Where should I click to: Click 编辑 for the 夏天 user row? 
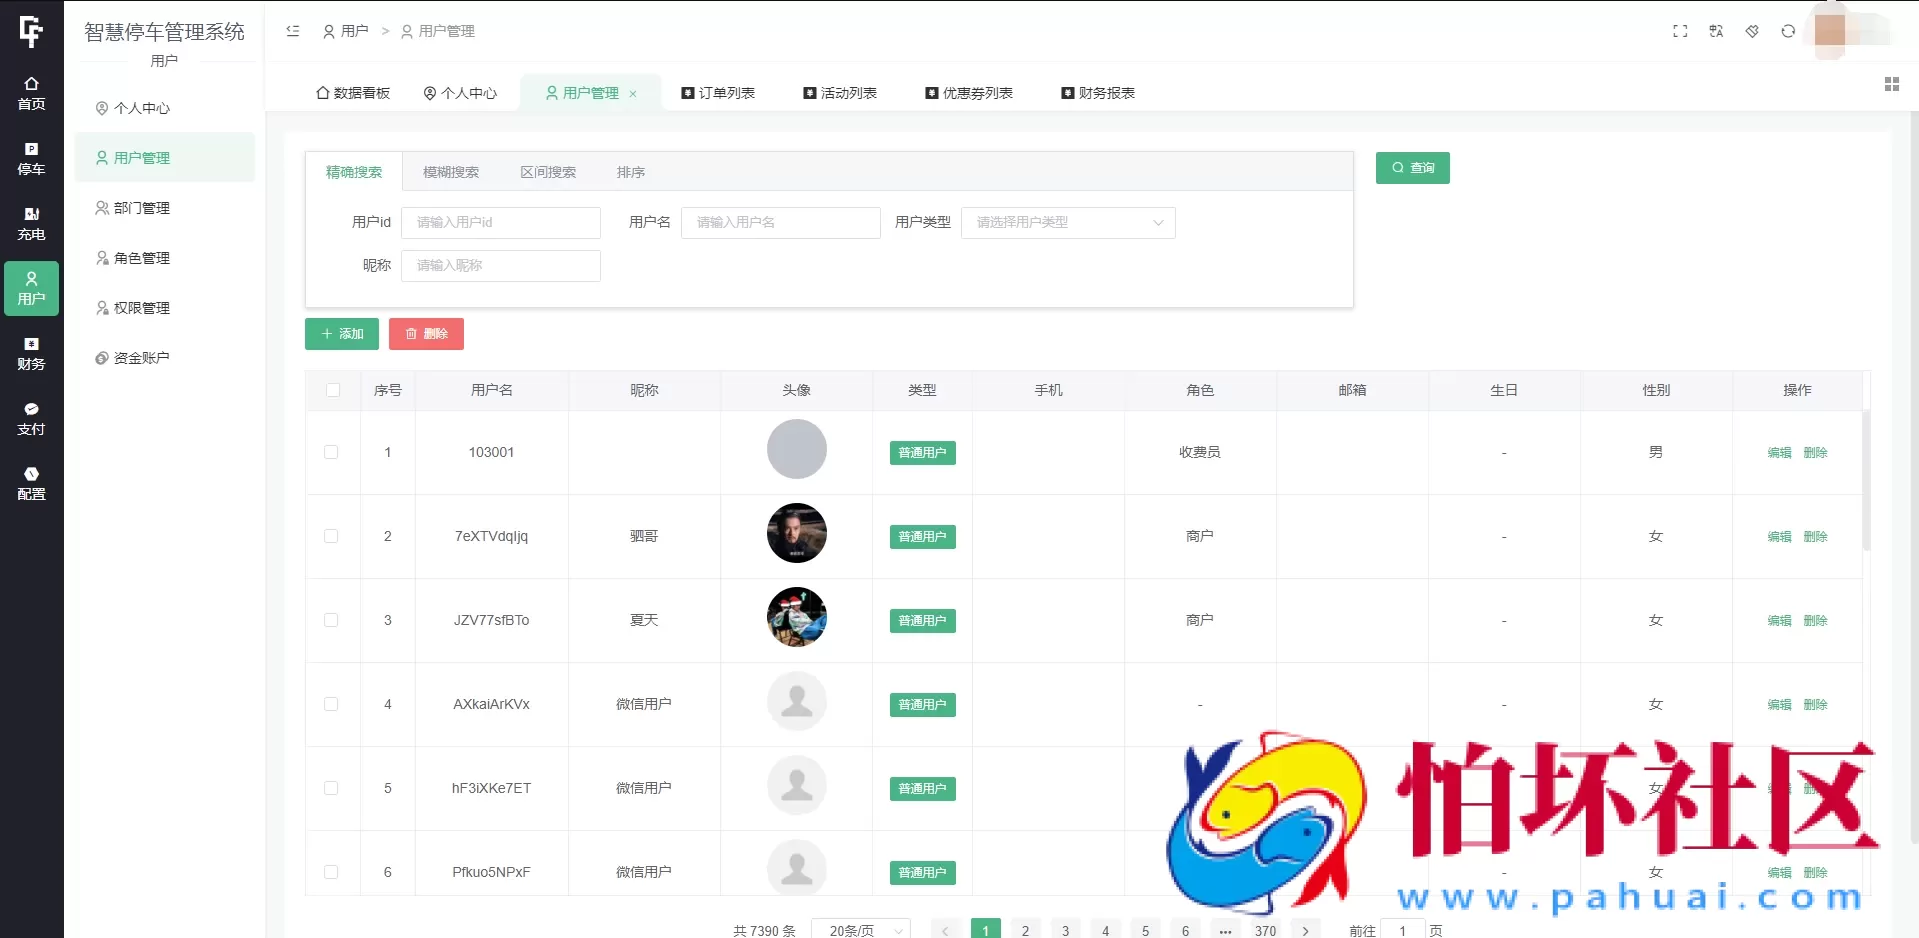tap(1779, 620)
